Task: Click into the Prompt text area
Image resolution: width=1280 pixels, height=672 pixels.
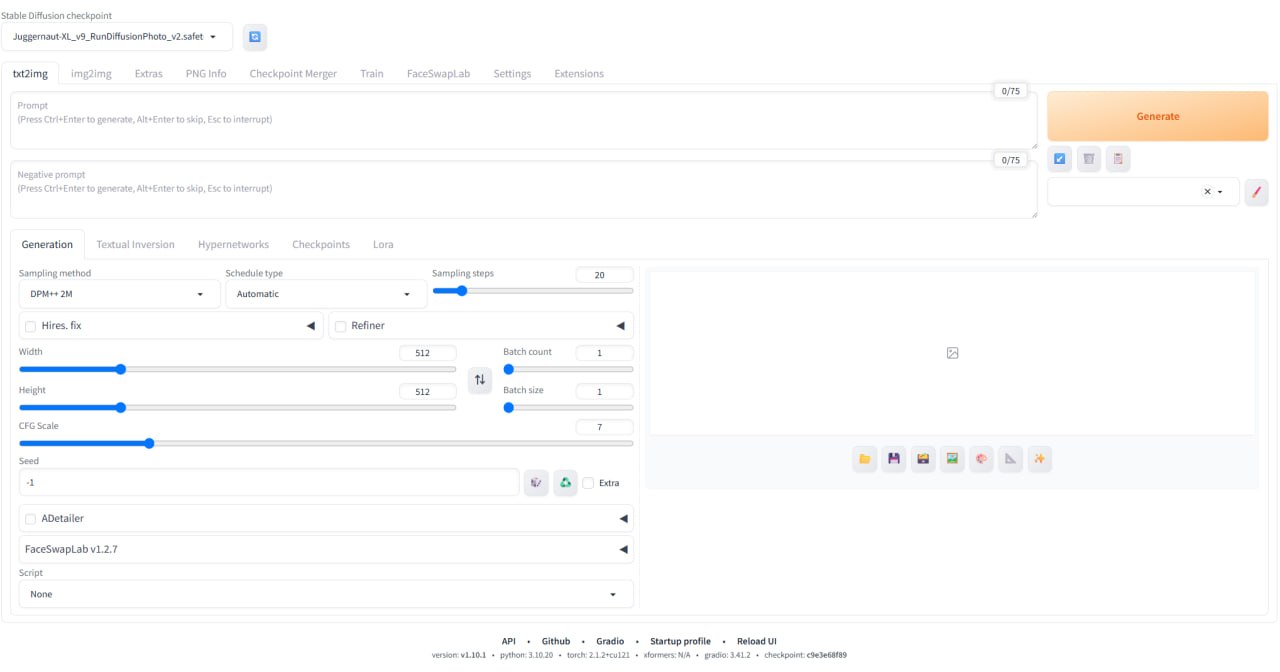Action: (524, 121)
